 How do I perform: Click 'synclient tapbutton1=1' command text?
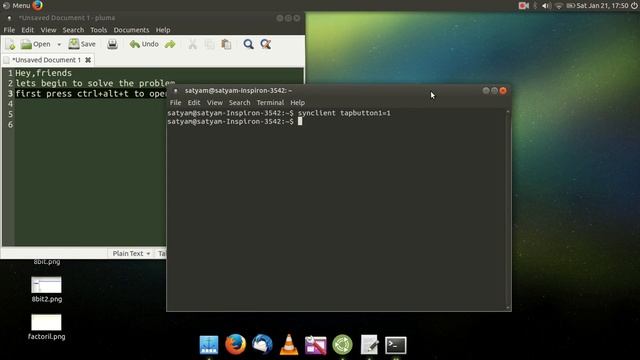pyautogui.click(x=344, y=113)
